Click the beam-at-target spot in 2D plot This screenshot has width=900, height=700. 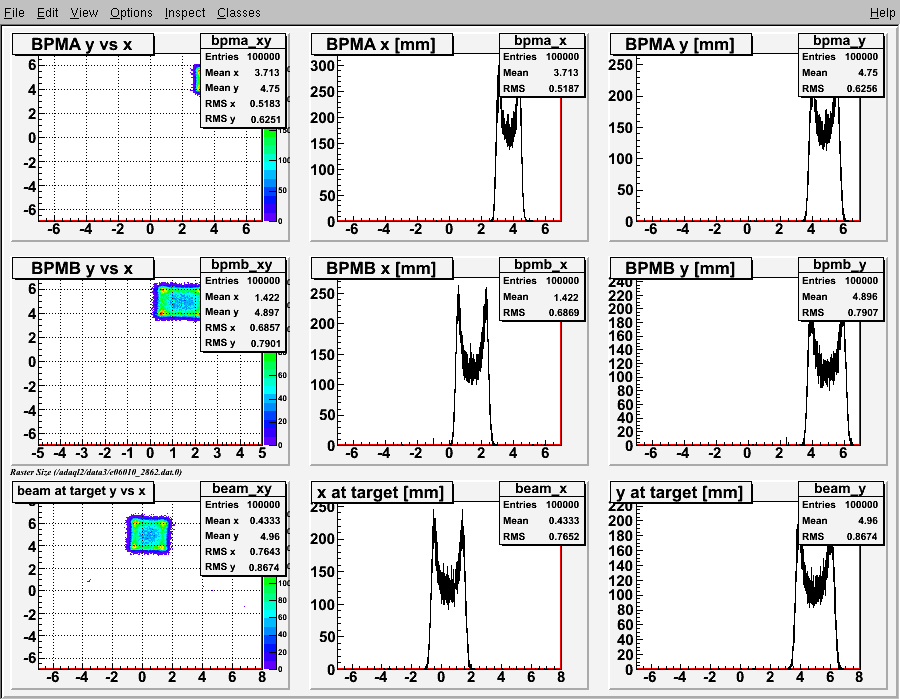point(149,534)
